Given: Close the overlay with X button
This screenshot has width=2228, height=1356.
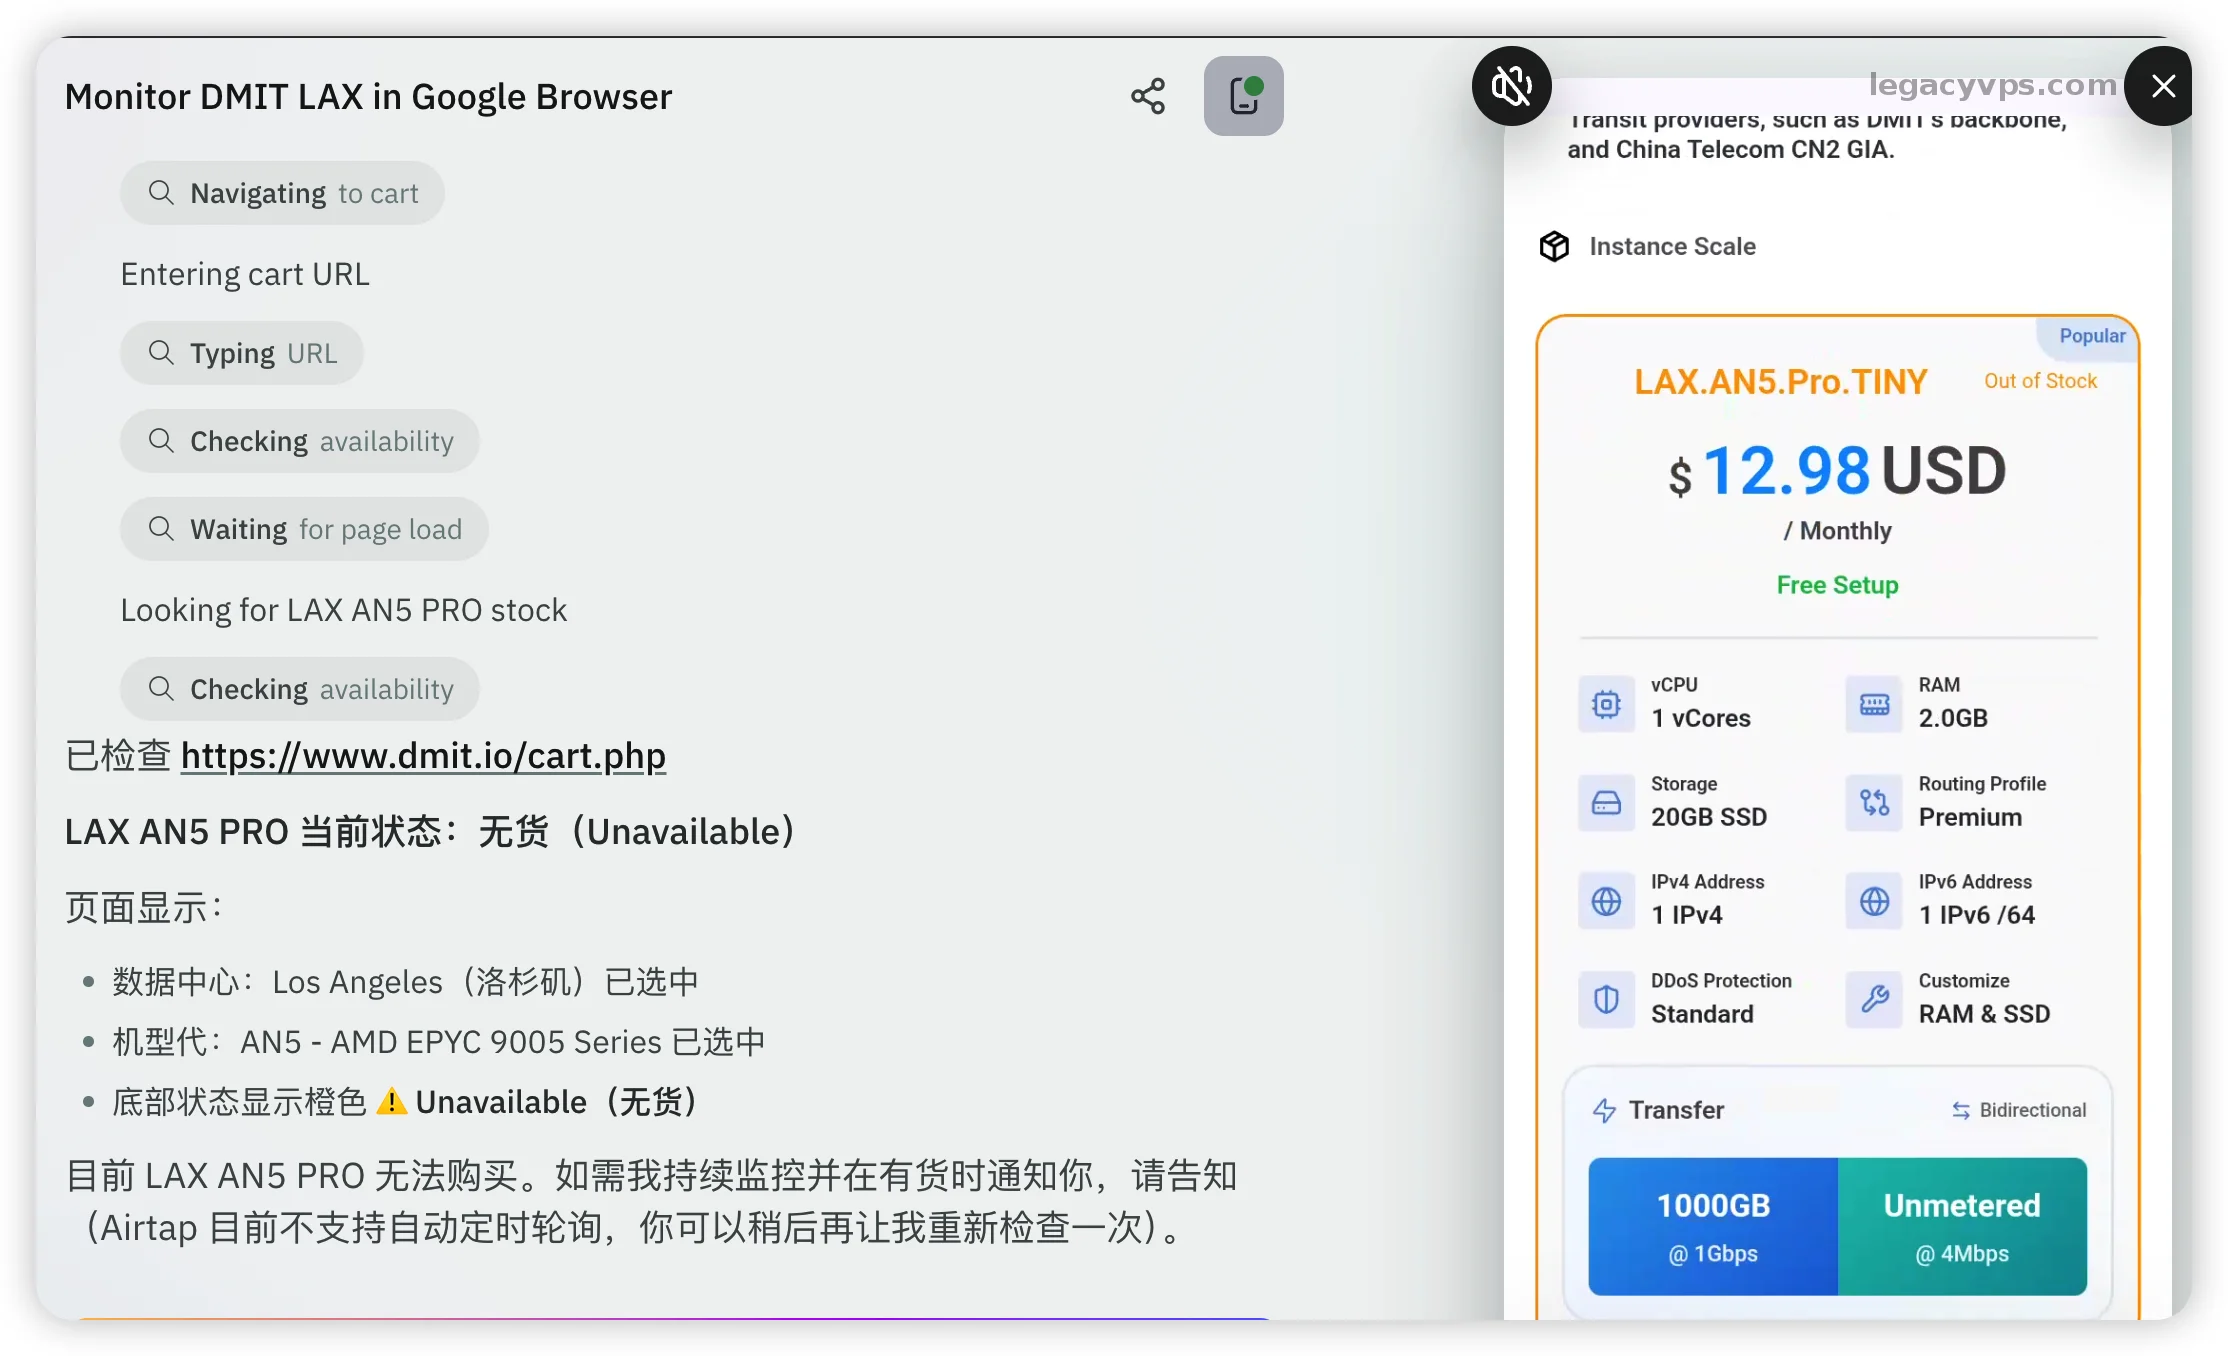Looking at the screenshot, I should point(2162,86).
